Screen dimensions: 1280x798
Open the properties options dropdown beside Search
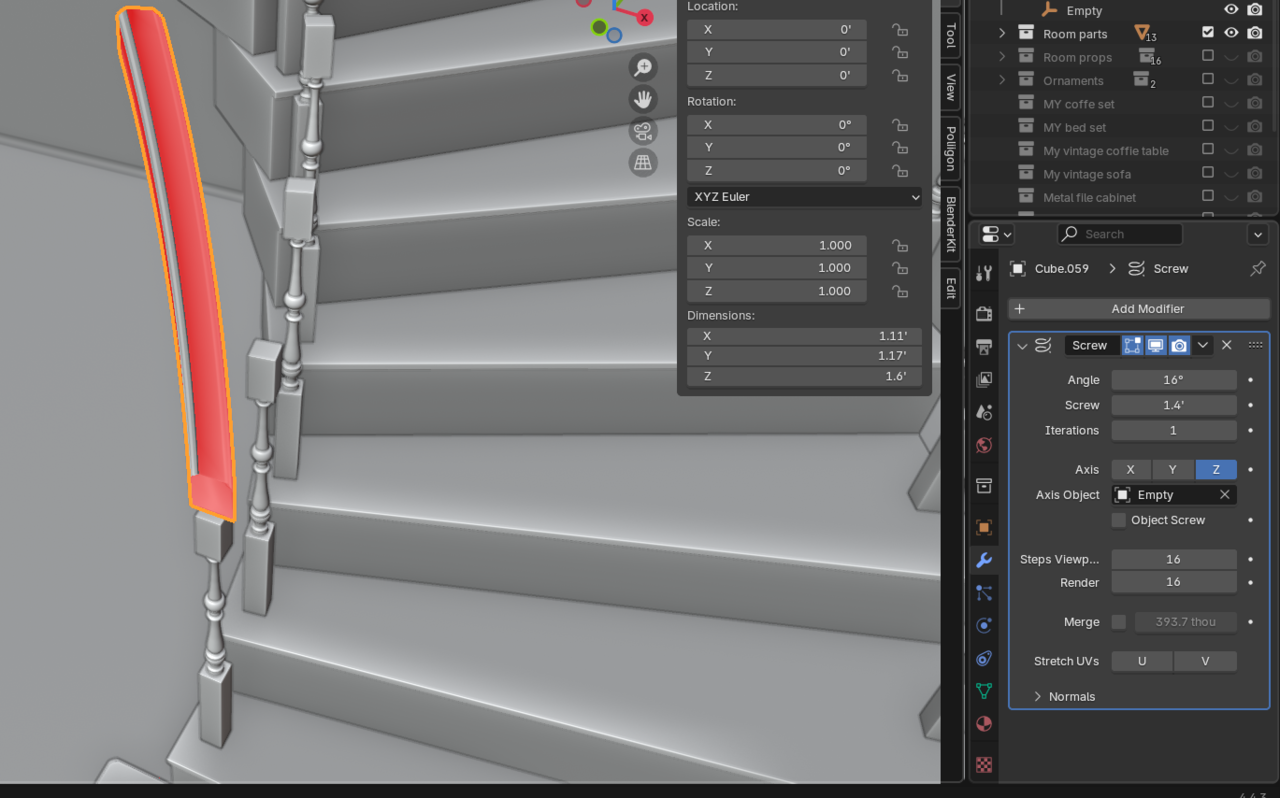1258,234
